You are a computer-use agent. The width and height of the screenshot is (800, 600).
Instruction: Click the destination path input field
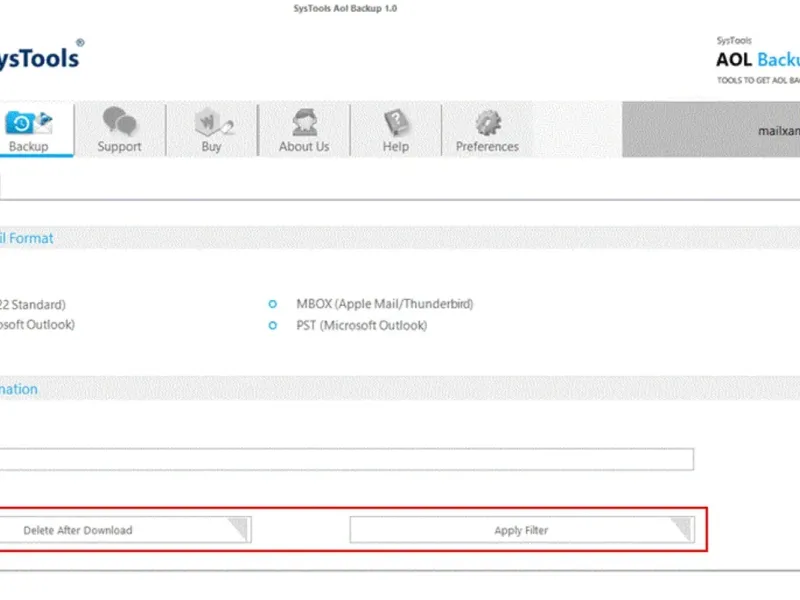[x=346, y=459]
